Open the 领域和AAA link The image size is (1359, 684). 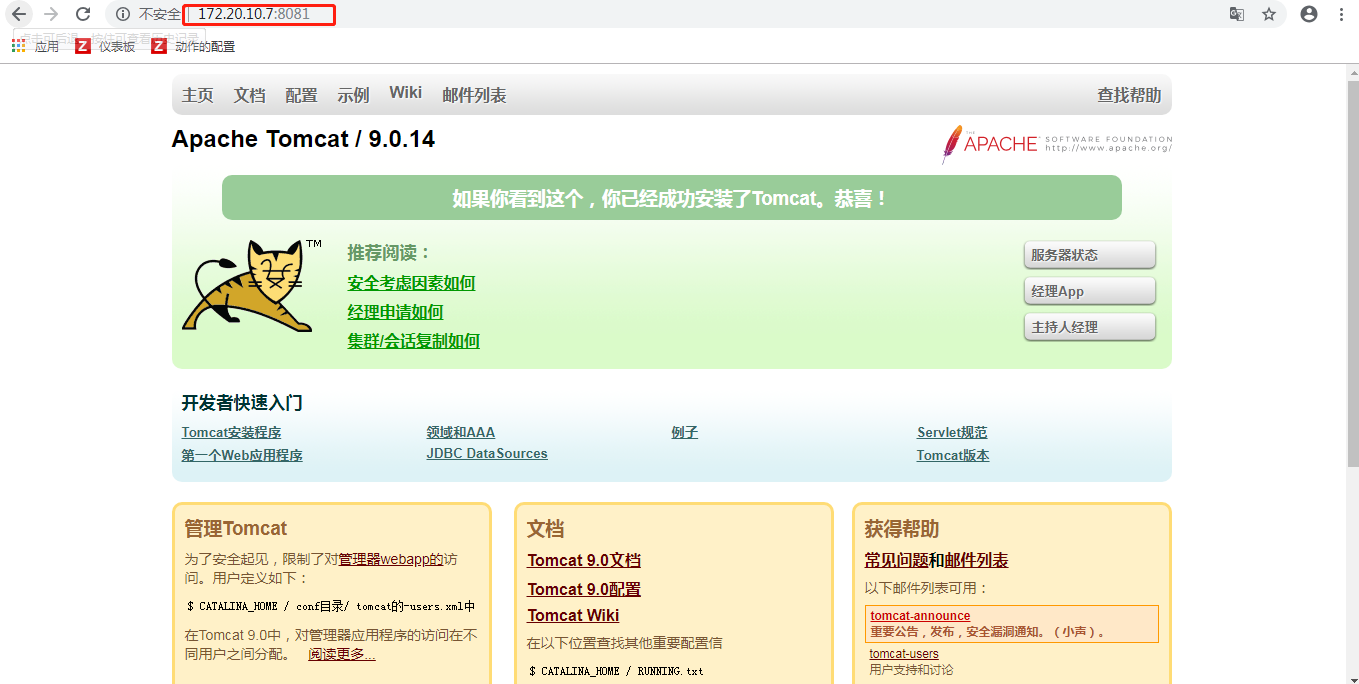click(x=460, y=433)
